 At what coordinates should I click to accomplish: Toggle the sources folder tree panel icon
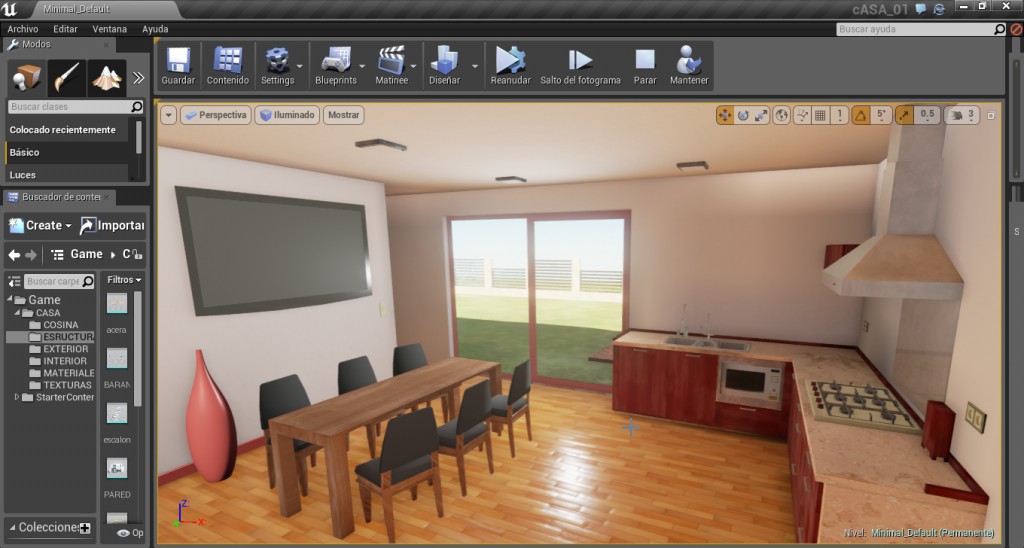pos(14,282)
